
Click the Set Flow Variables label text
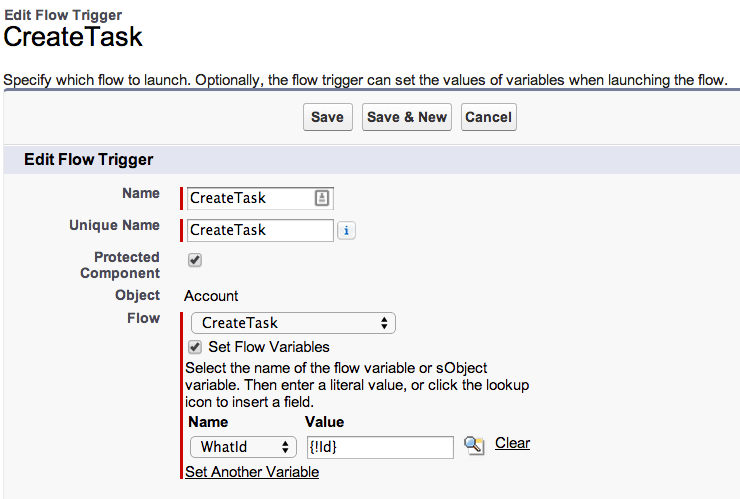[268, 347]
